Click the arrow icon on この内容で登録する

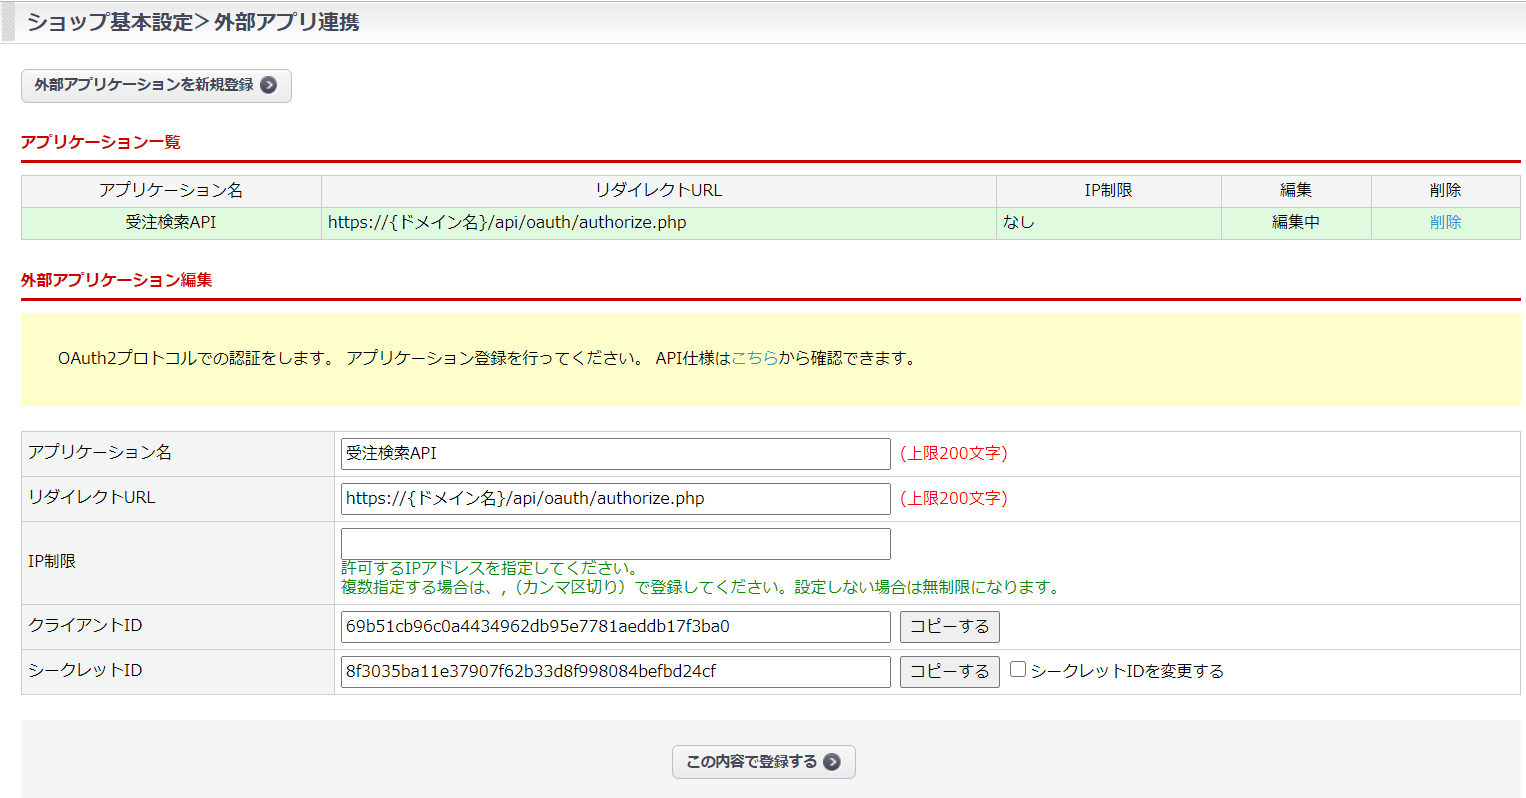point(831,762)
